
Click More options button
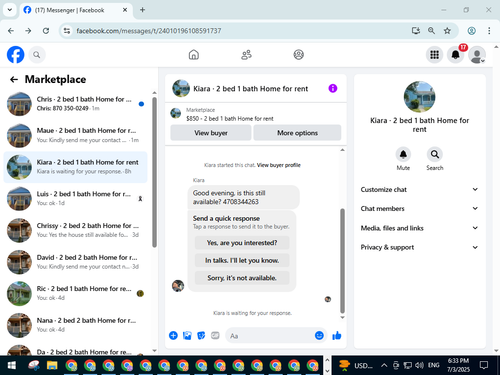pos(297,133)
